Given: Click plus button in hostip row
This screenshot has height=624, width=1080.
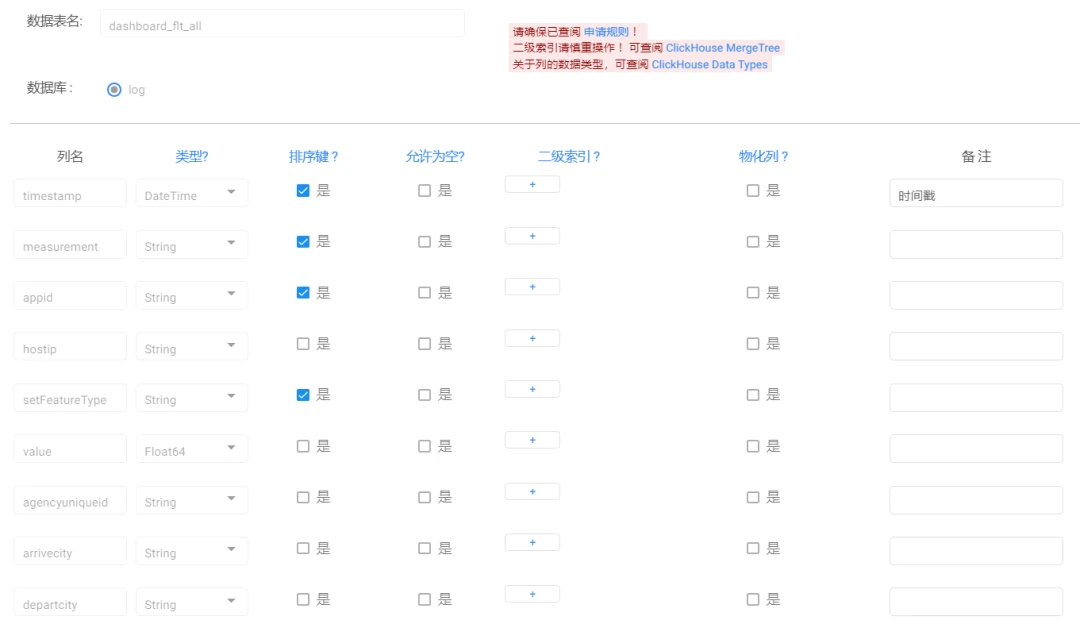Looking at the screenshot, I should pos(532,338).
